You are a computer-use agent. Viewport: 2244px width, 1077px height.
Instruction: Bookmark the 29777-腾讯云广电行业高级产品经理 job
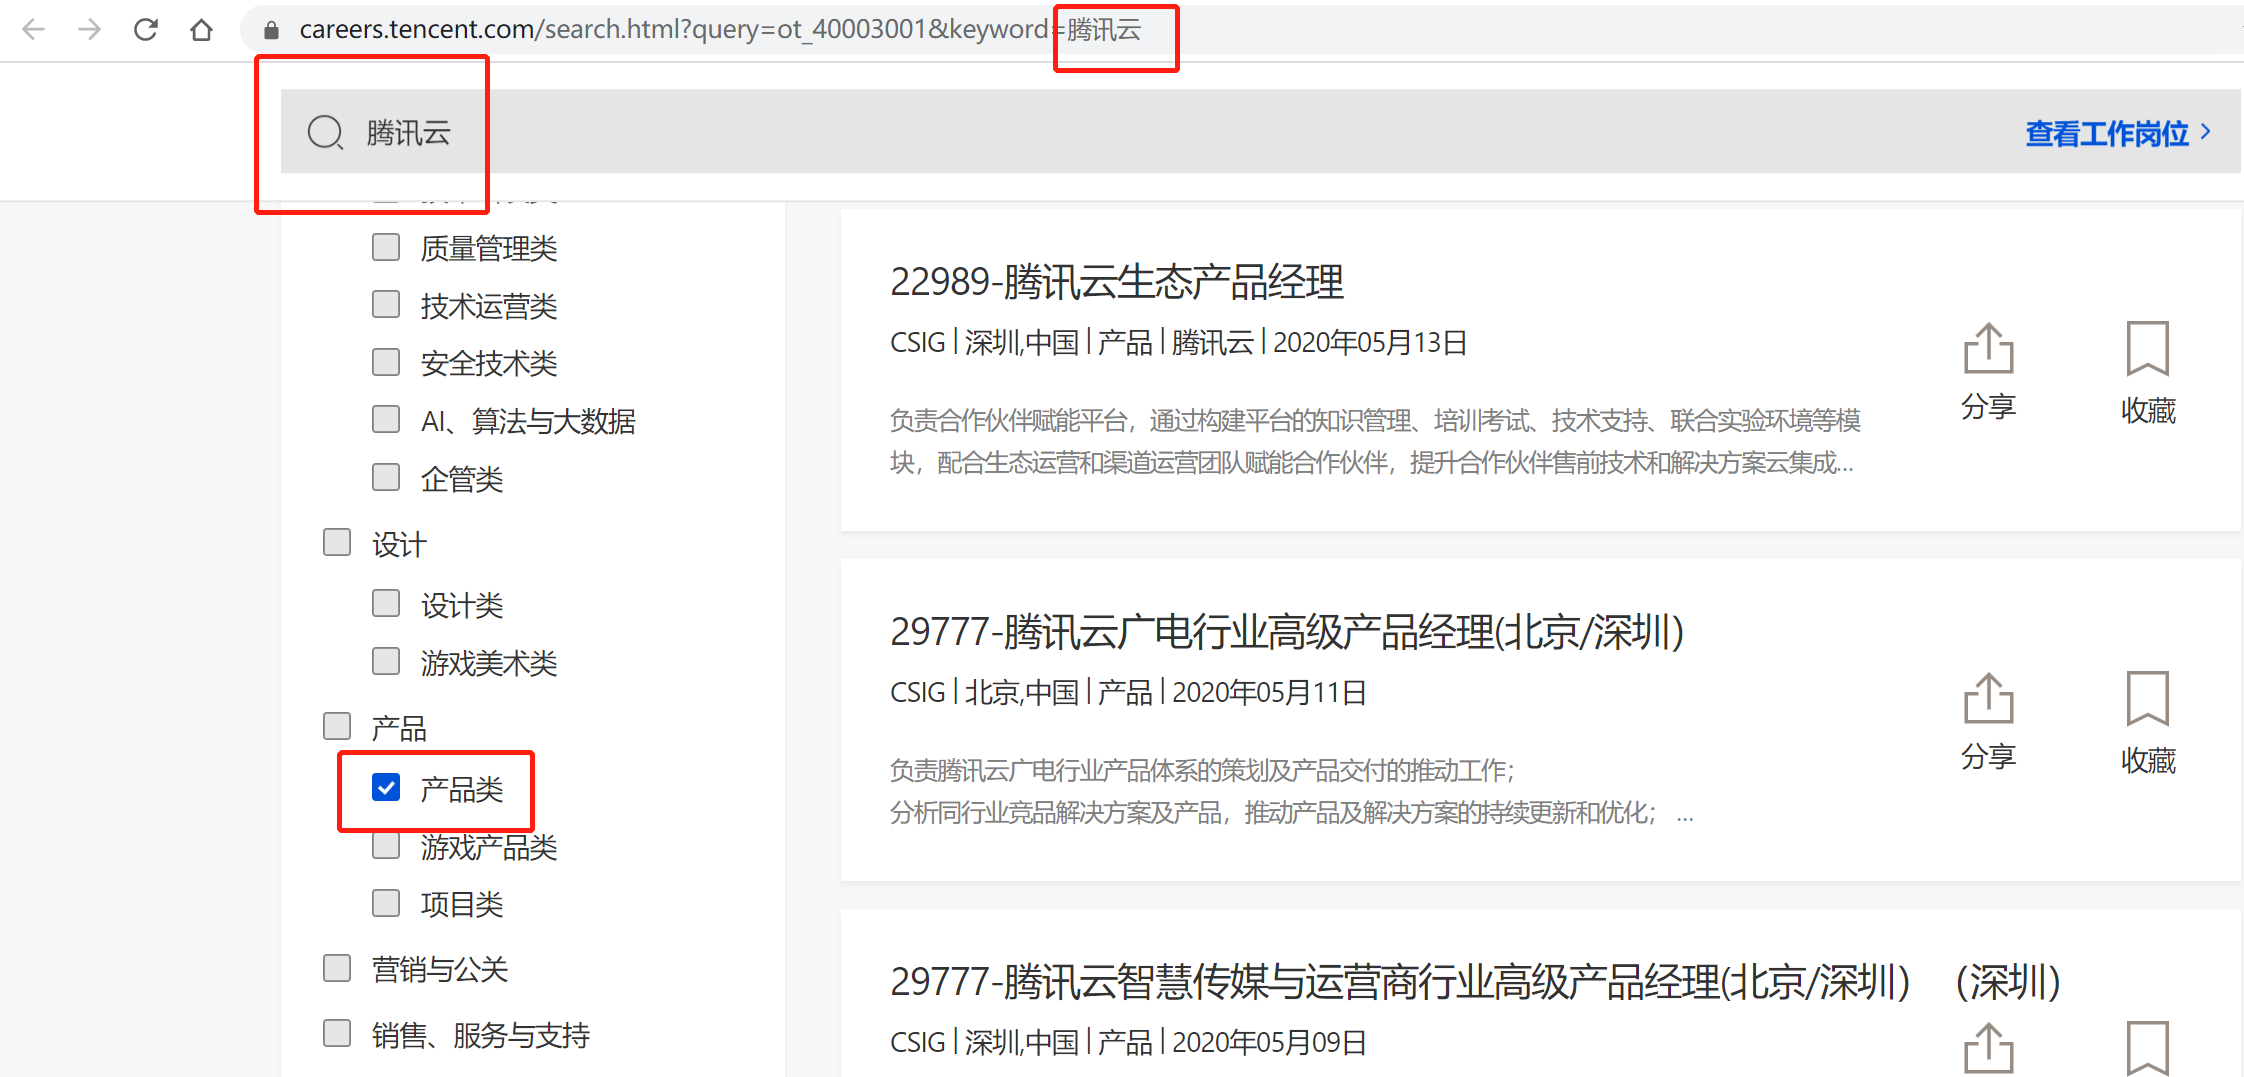pyautogui.click(x=2148, y=724)
